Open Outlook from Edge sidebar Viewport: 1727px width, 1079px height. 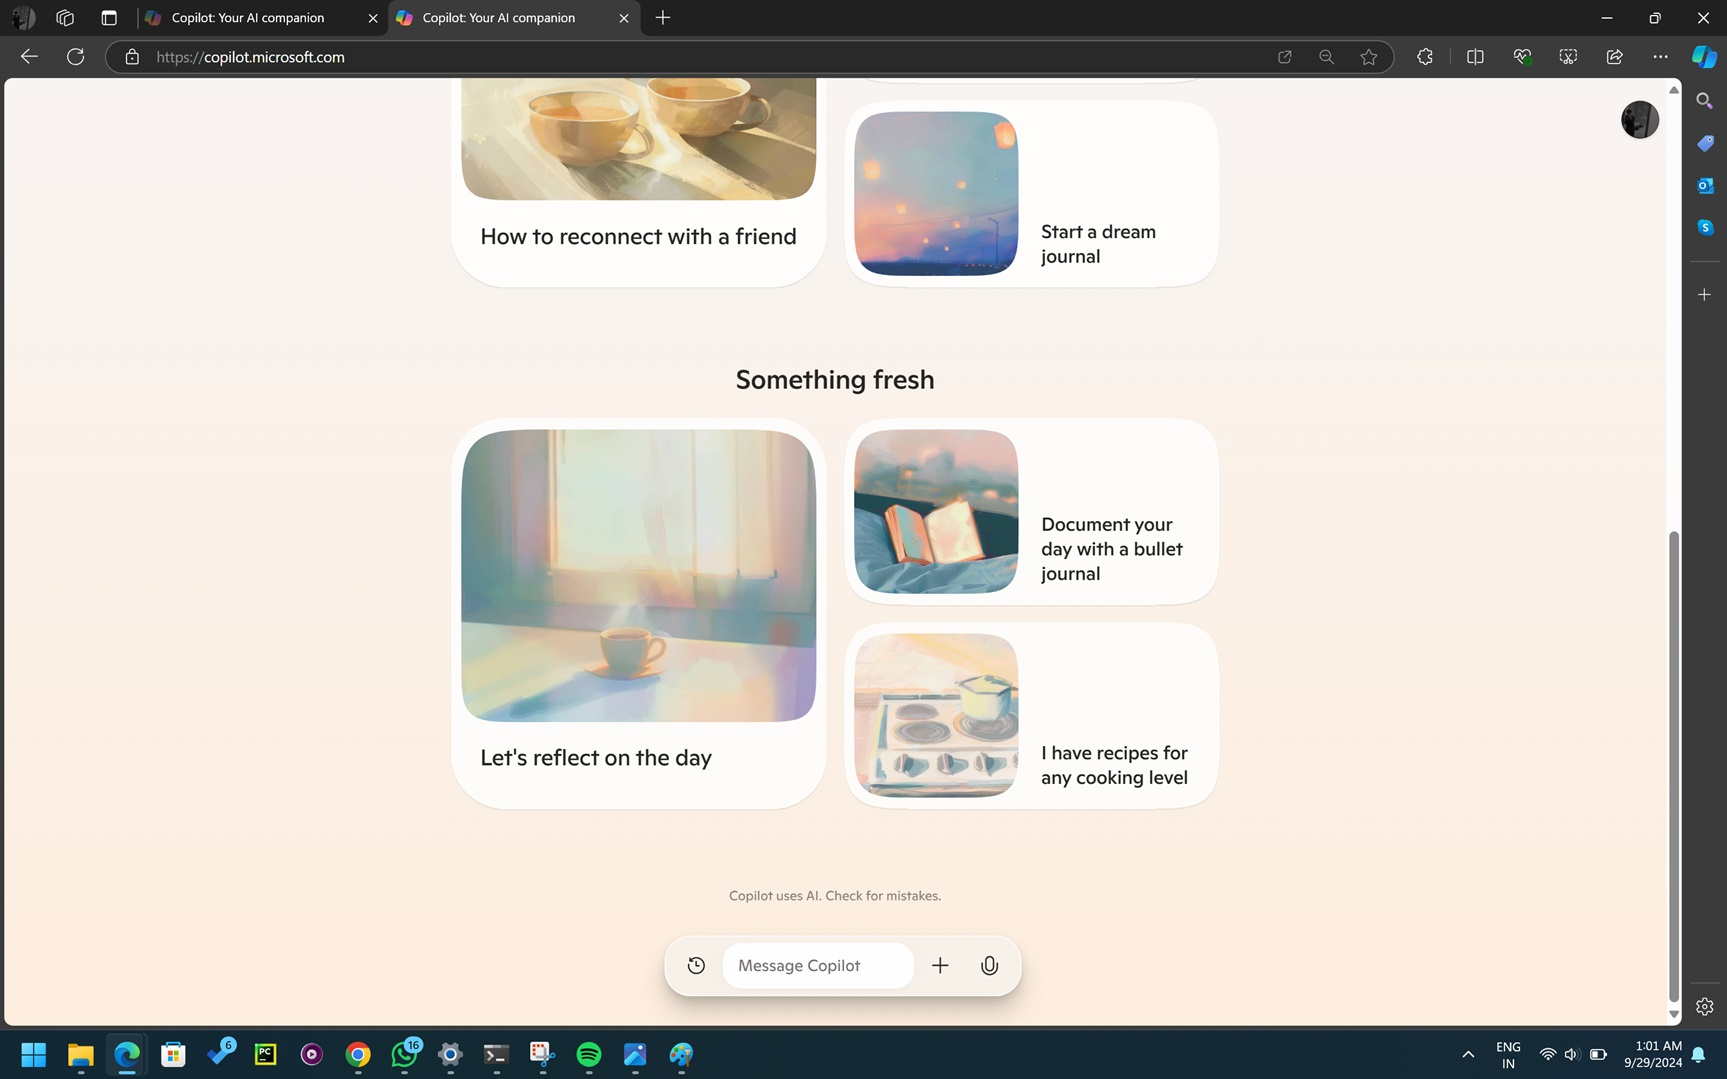[1705, 186]
